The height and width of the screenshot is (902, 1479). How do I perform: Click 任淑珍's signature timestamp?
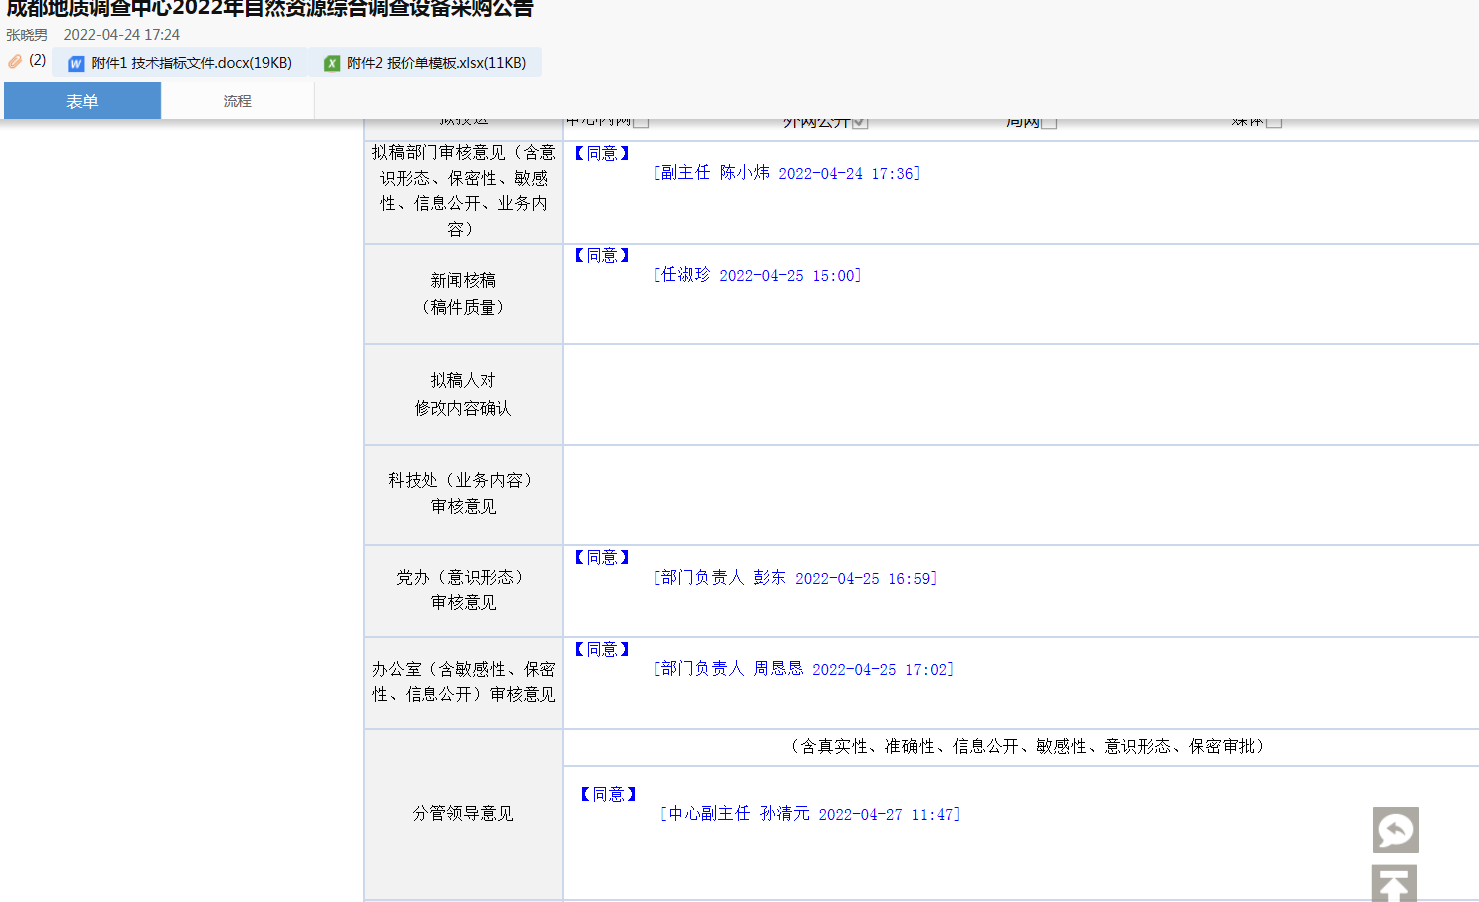tap(789, 276)
